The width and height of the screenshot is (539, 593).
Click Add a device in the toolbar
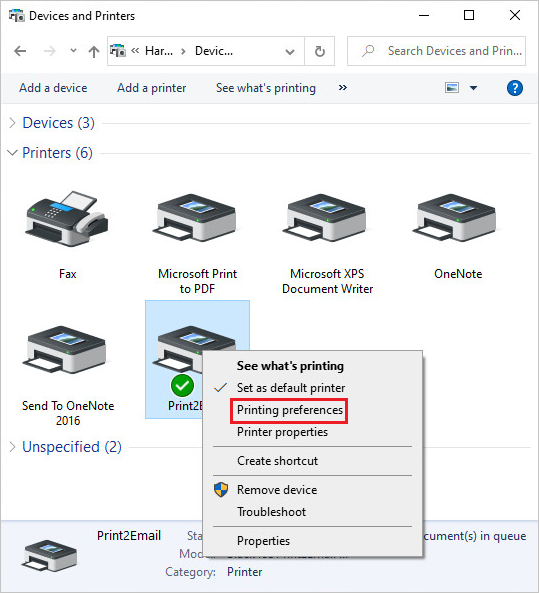tap(53, 88)
